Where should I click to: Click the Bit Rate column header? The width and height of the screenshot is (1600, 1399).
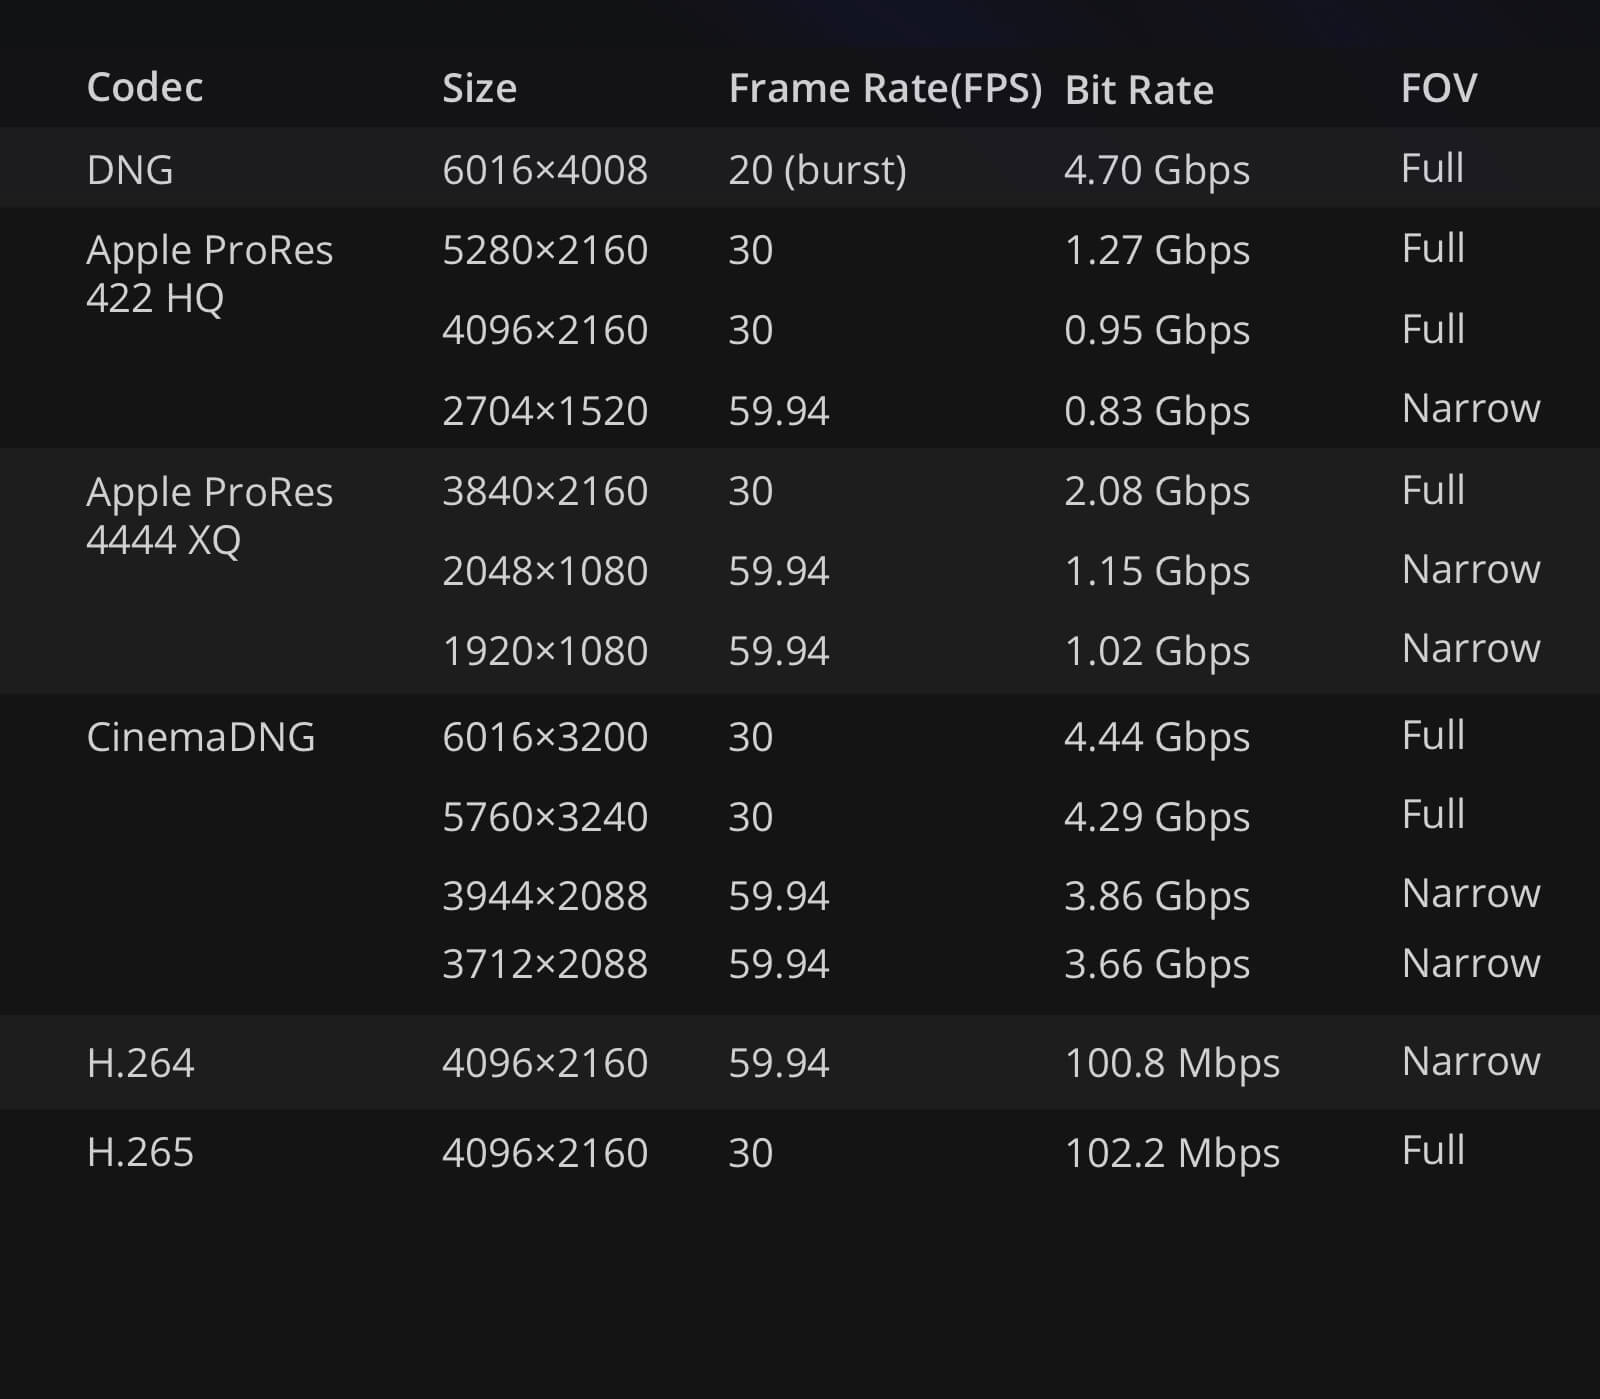tap(1139, 90)
